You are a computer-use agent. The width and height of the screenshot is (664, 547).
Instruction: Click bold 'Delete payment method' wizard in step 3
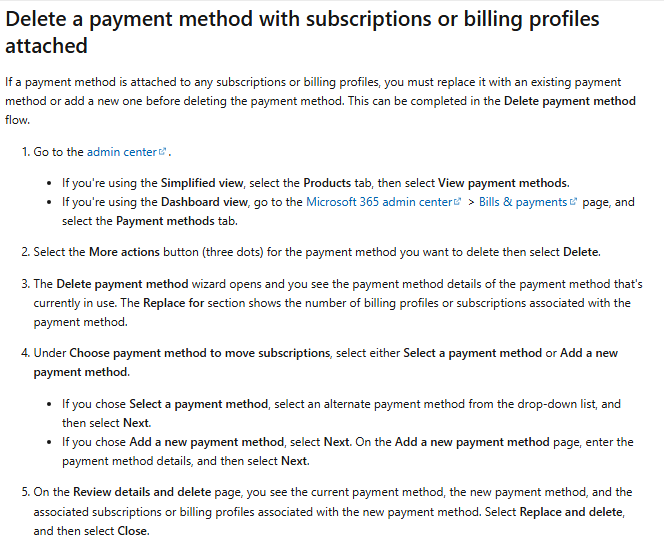[x=122, y=284]
